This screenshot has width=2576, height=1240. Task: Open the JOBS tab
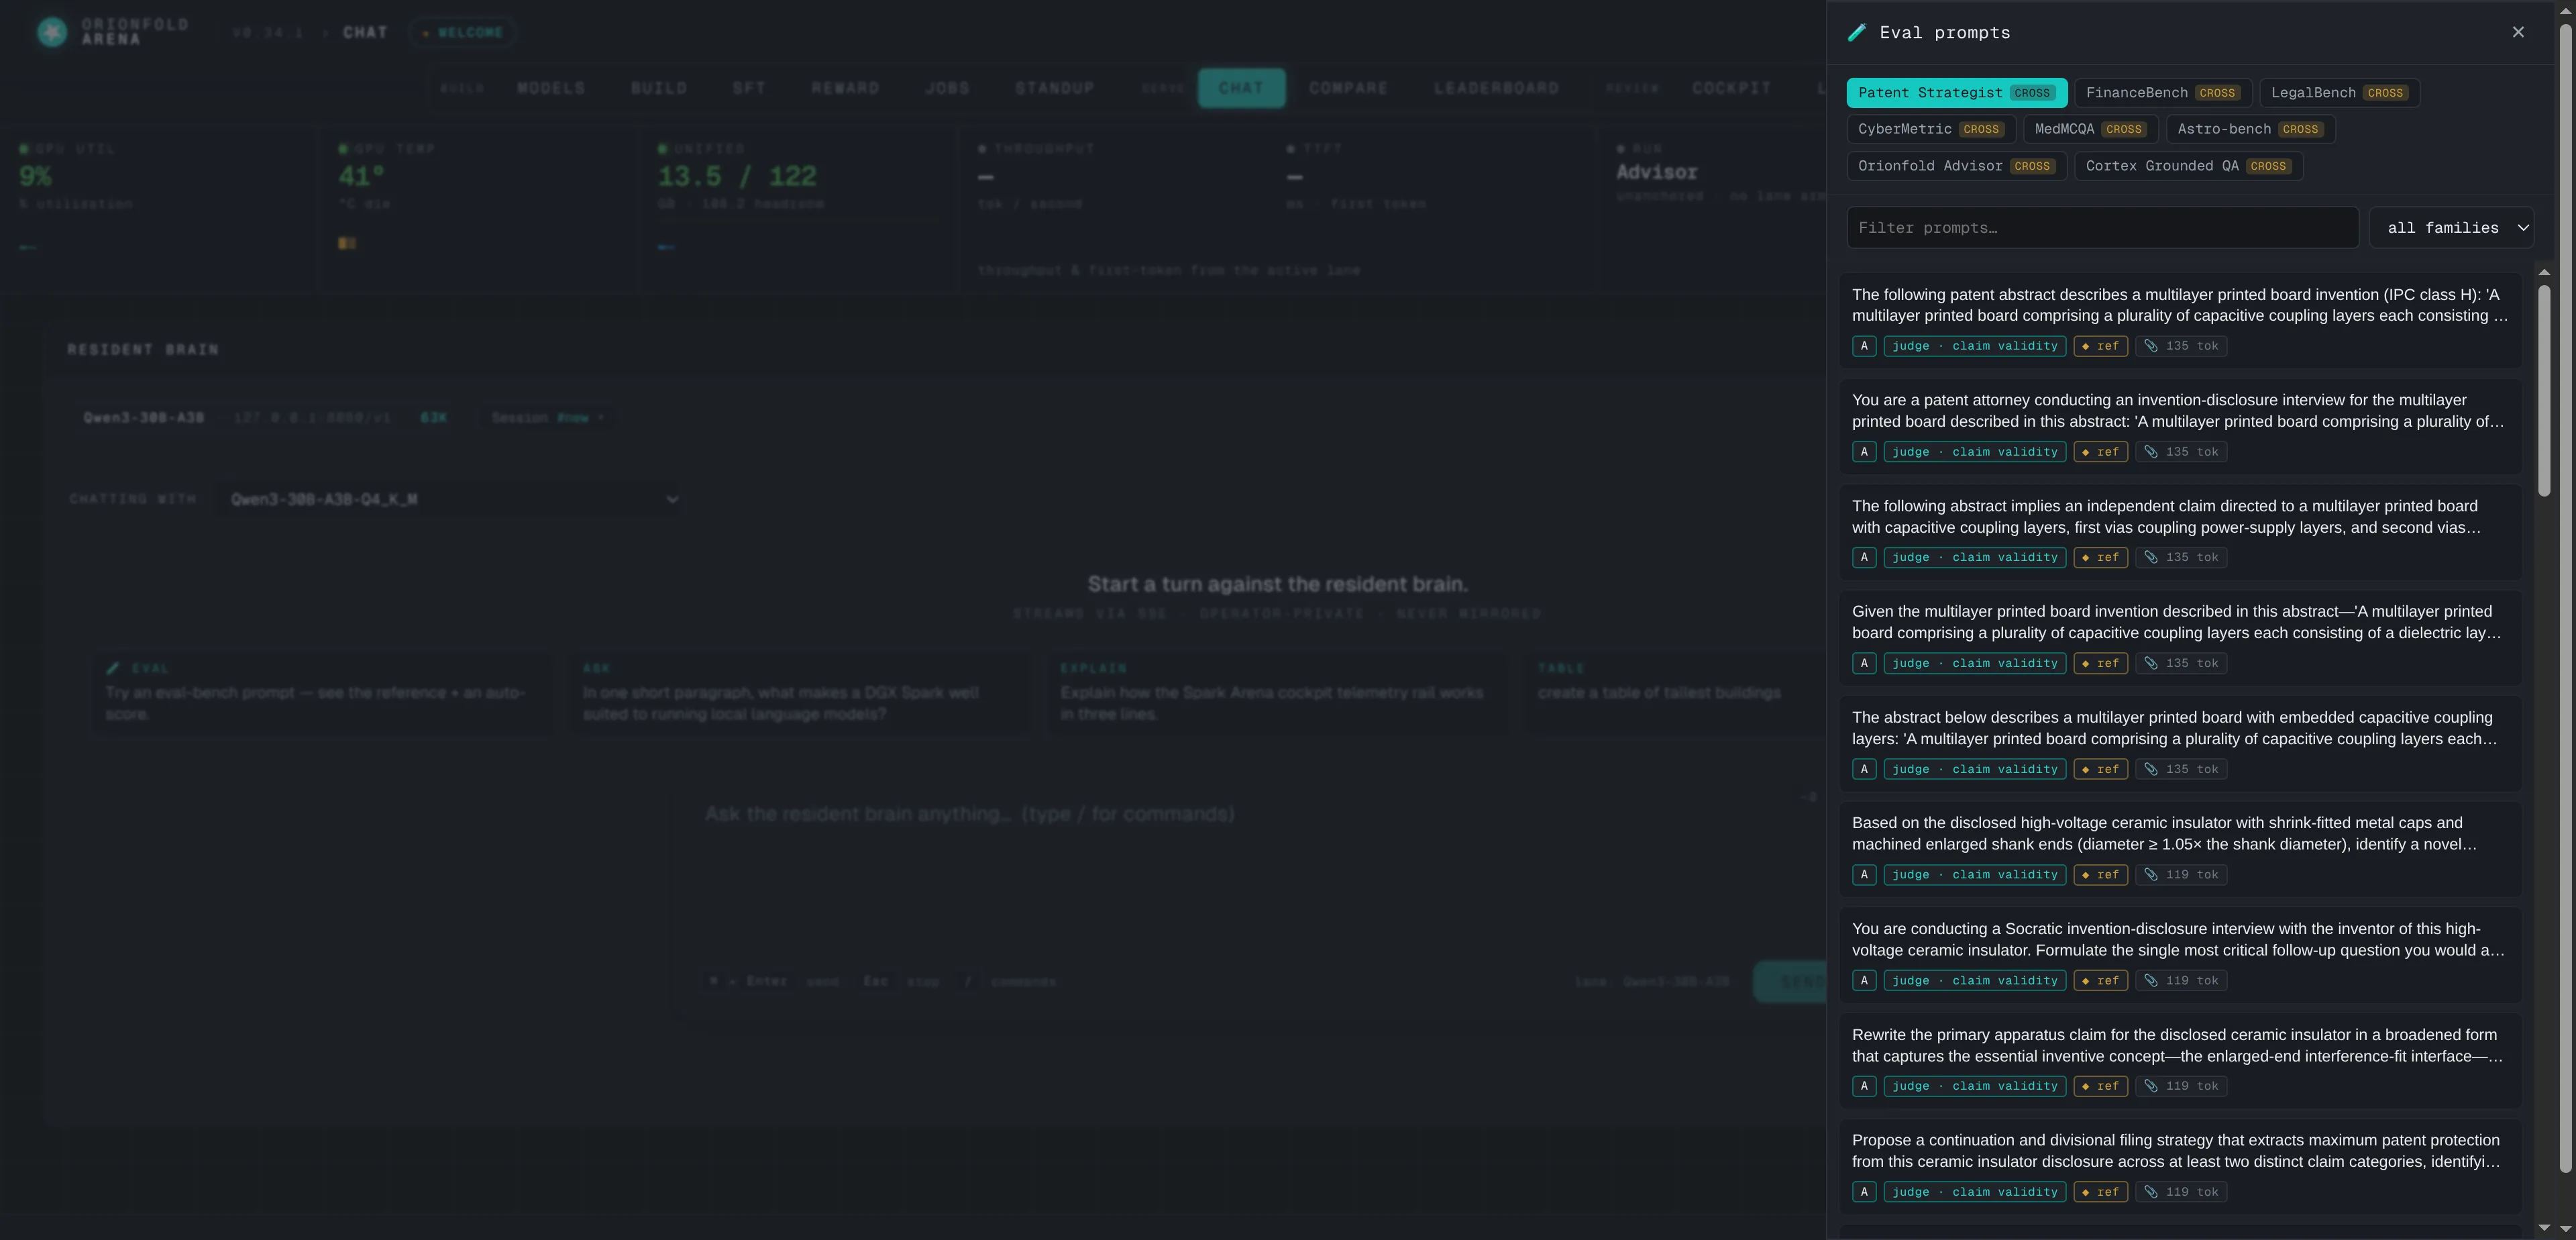[947, 88]
